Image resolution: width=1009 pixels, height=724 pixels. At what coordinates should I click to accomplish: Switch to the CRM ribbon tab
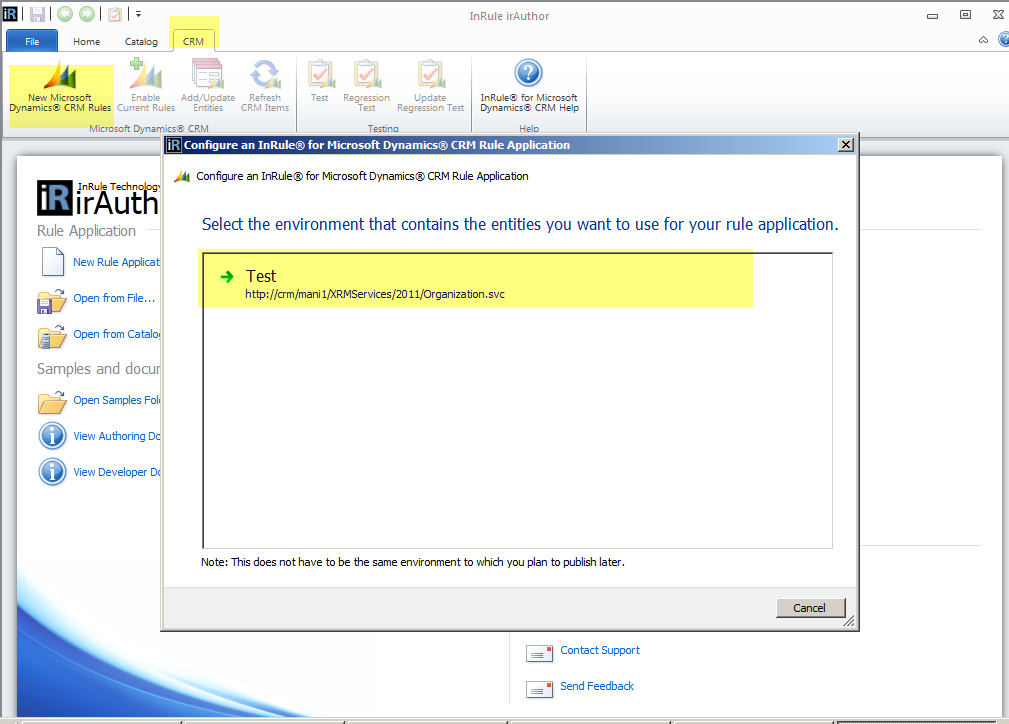click(x=193, y=41)
